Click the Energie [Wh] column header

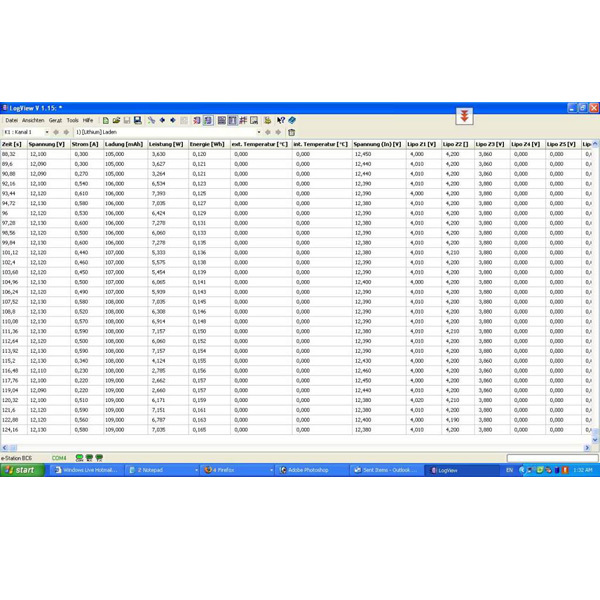point(209,144)
